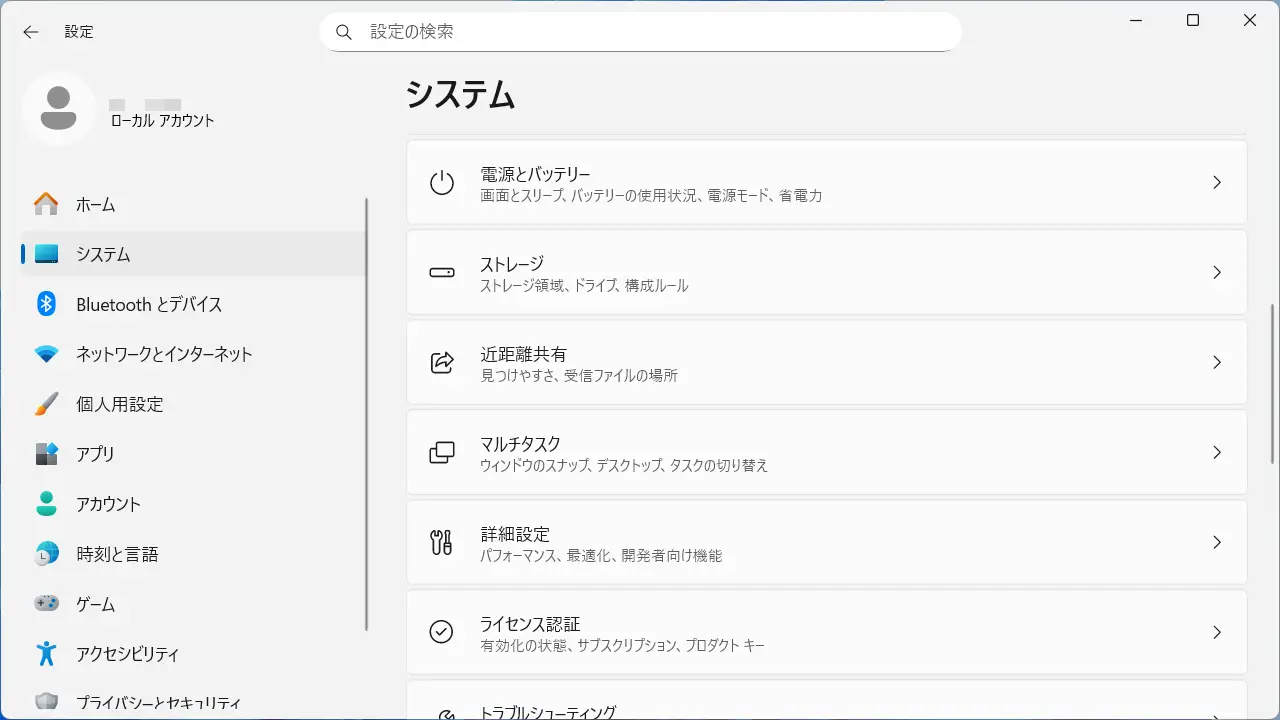
Task: Click the 詳細設定 tools icon
Action: (x=441, y=543)
